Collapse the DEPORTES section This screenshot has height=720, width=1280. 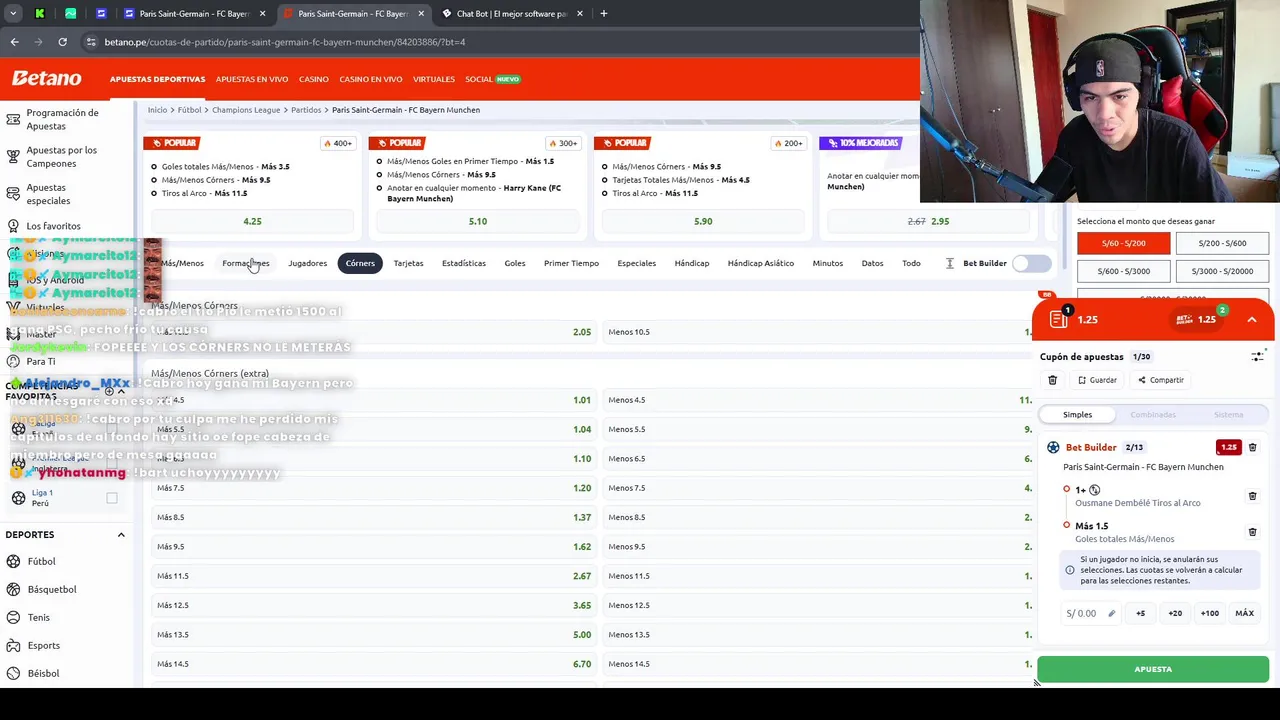121,535
